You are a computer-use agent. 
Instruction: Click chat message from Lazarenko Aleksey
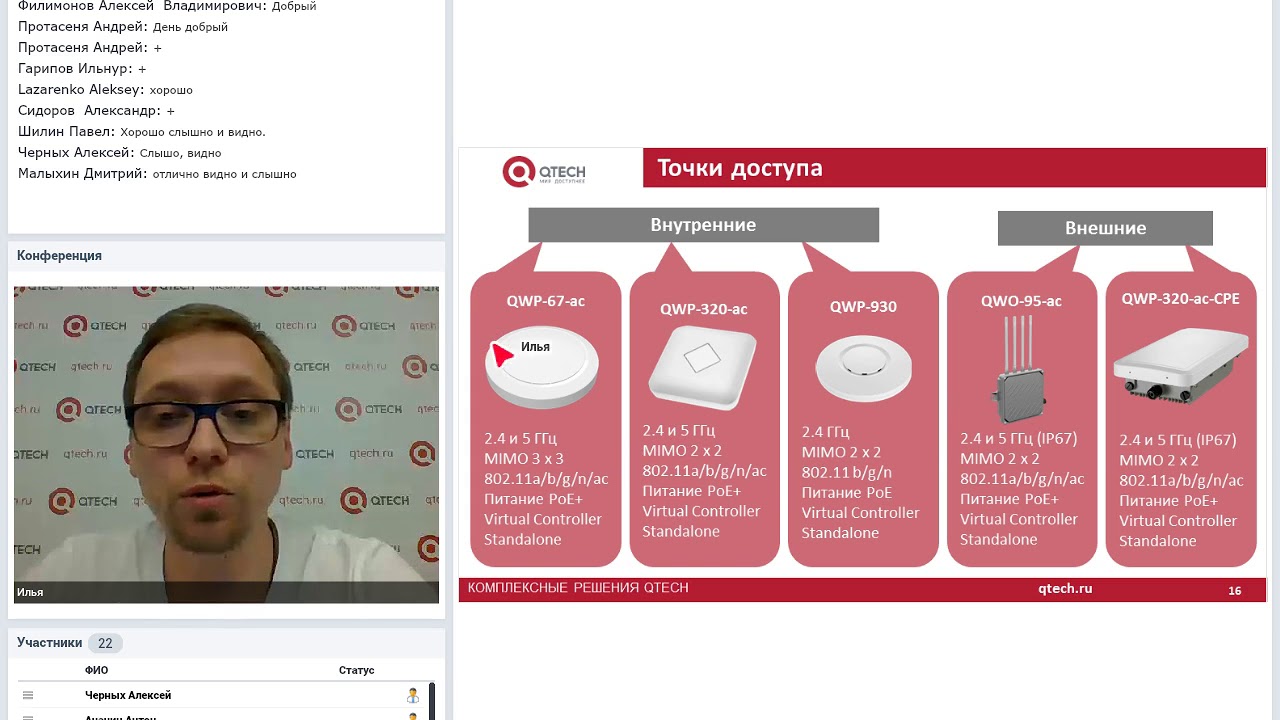point(105,90)
